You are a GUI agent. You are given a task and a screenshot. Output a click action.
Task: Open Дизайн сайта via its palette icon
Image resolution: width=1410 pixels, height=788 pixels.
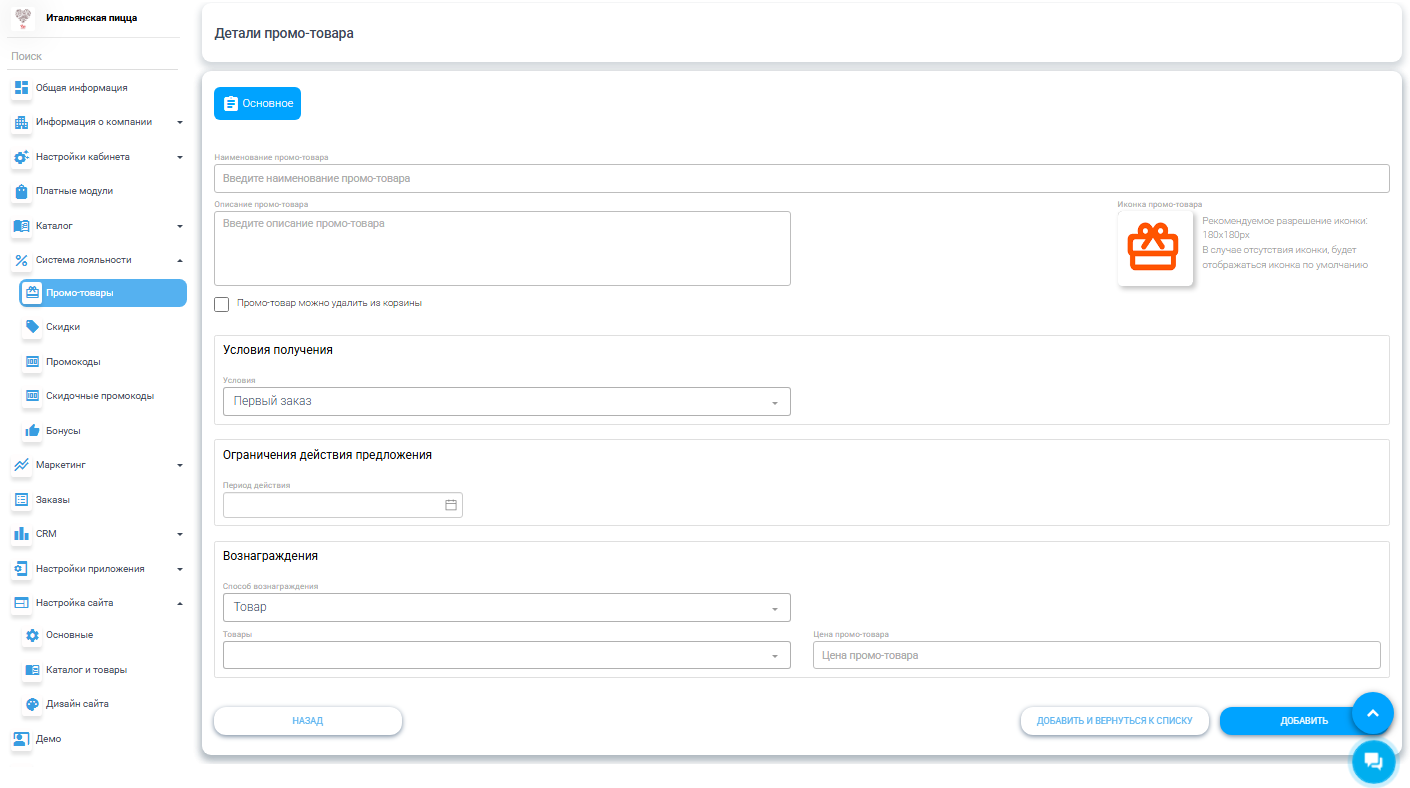(32, 704)
